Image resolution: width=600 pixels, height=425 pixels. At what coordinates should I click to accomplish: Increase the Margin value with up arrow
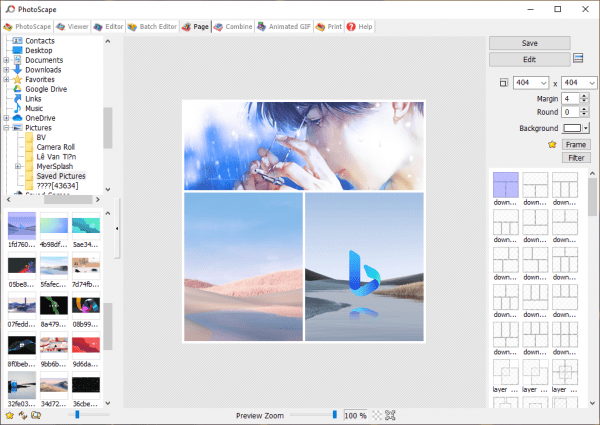584,96
